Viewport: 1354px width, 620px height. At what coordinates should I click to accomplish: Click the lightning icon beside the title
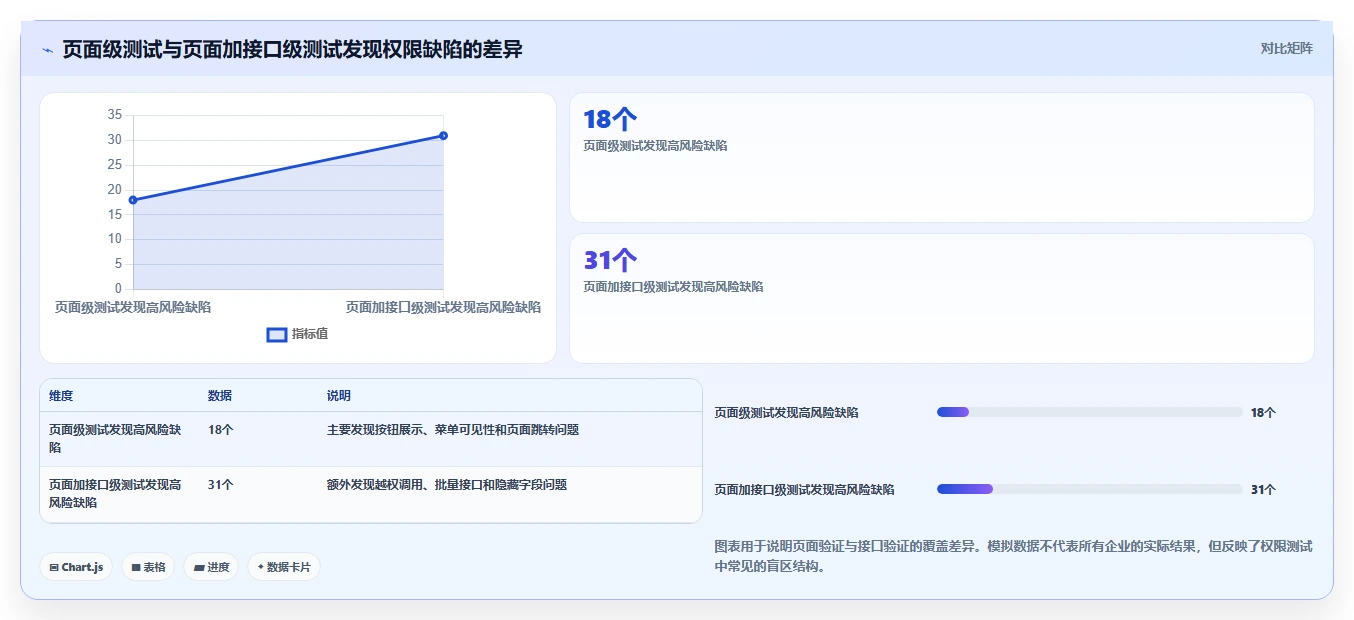47,50
